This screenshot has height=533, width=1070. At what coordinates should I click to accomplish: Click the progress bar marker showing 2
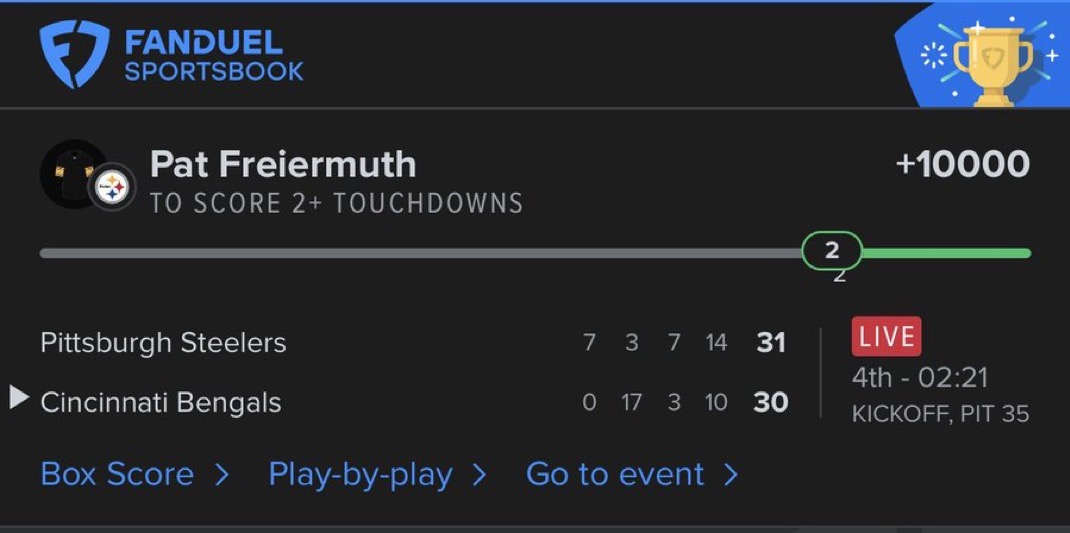pos(831,252)
